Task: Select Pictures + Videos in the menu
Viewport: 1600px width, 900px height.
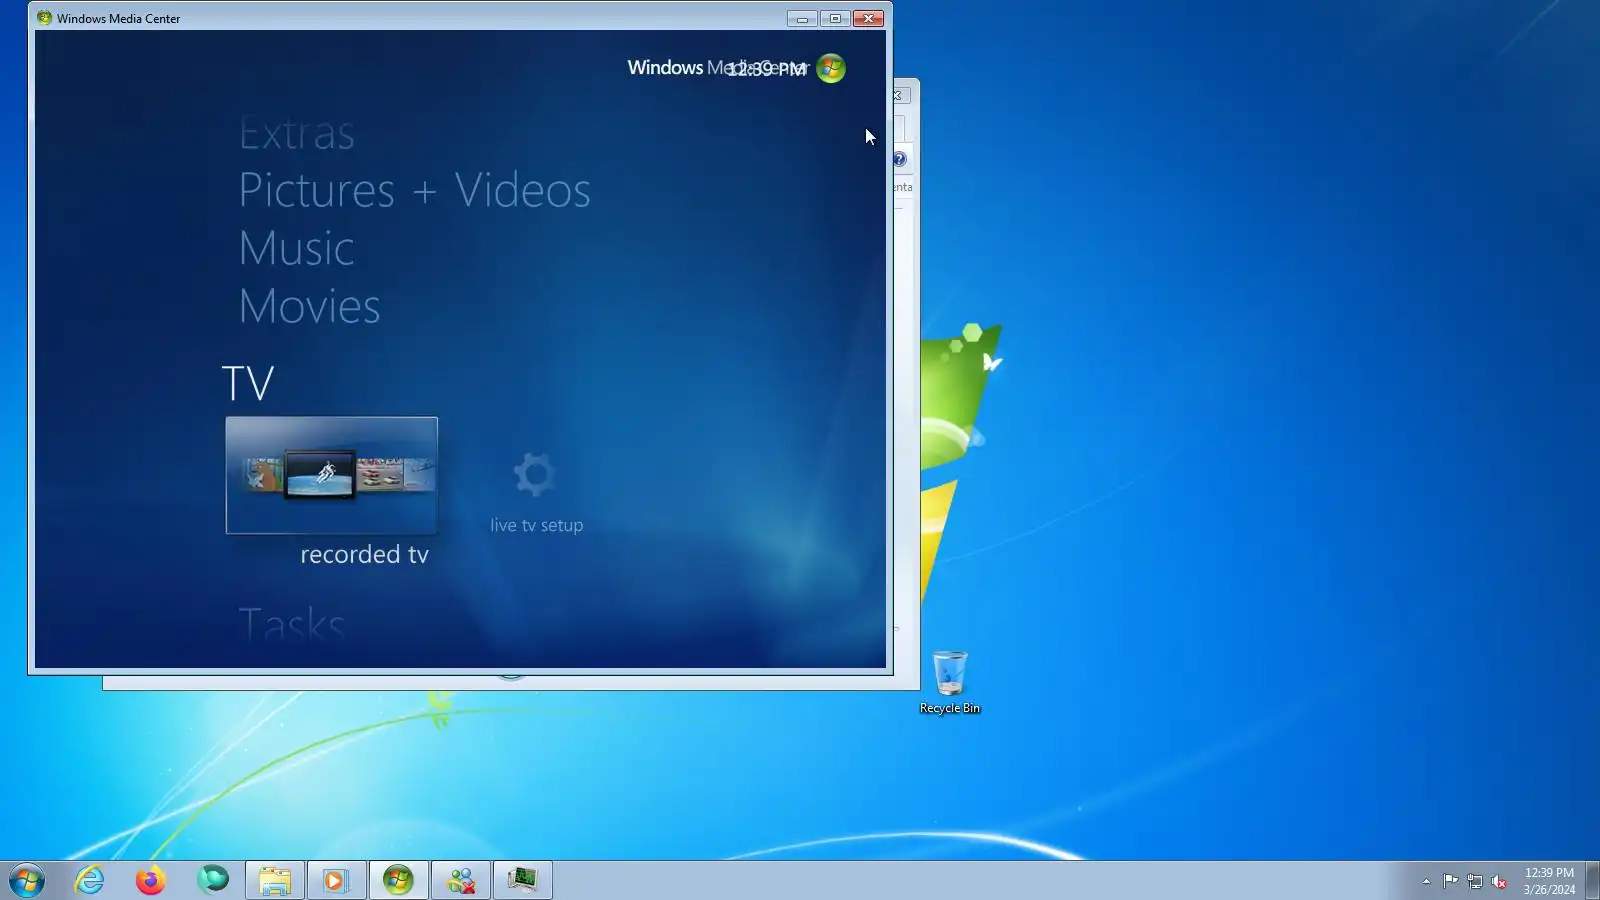Action: [414, 190]
